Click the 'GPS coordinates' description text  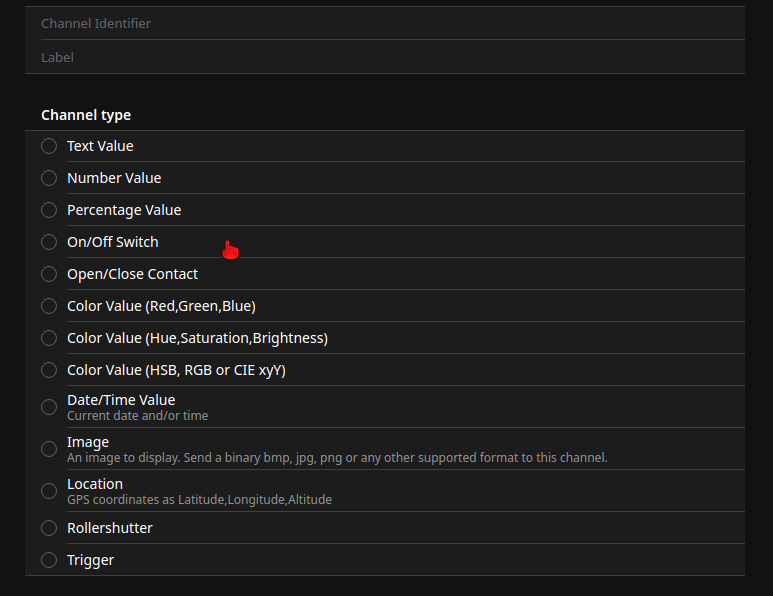[199, 500]
